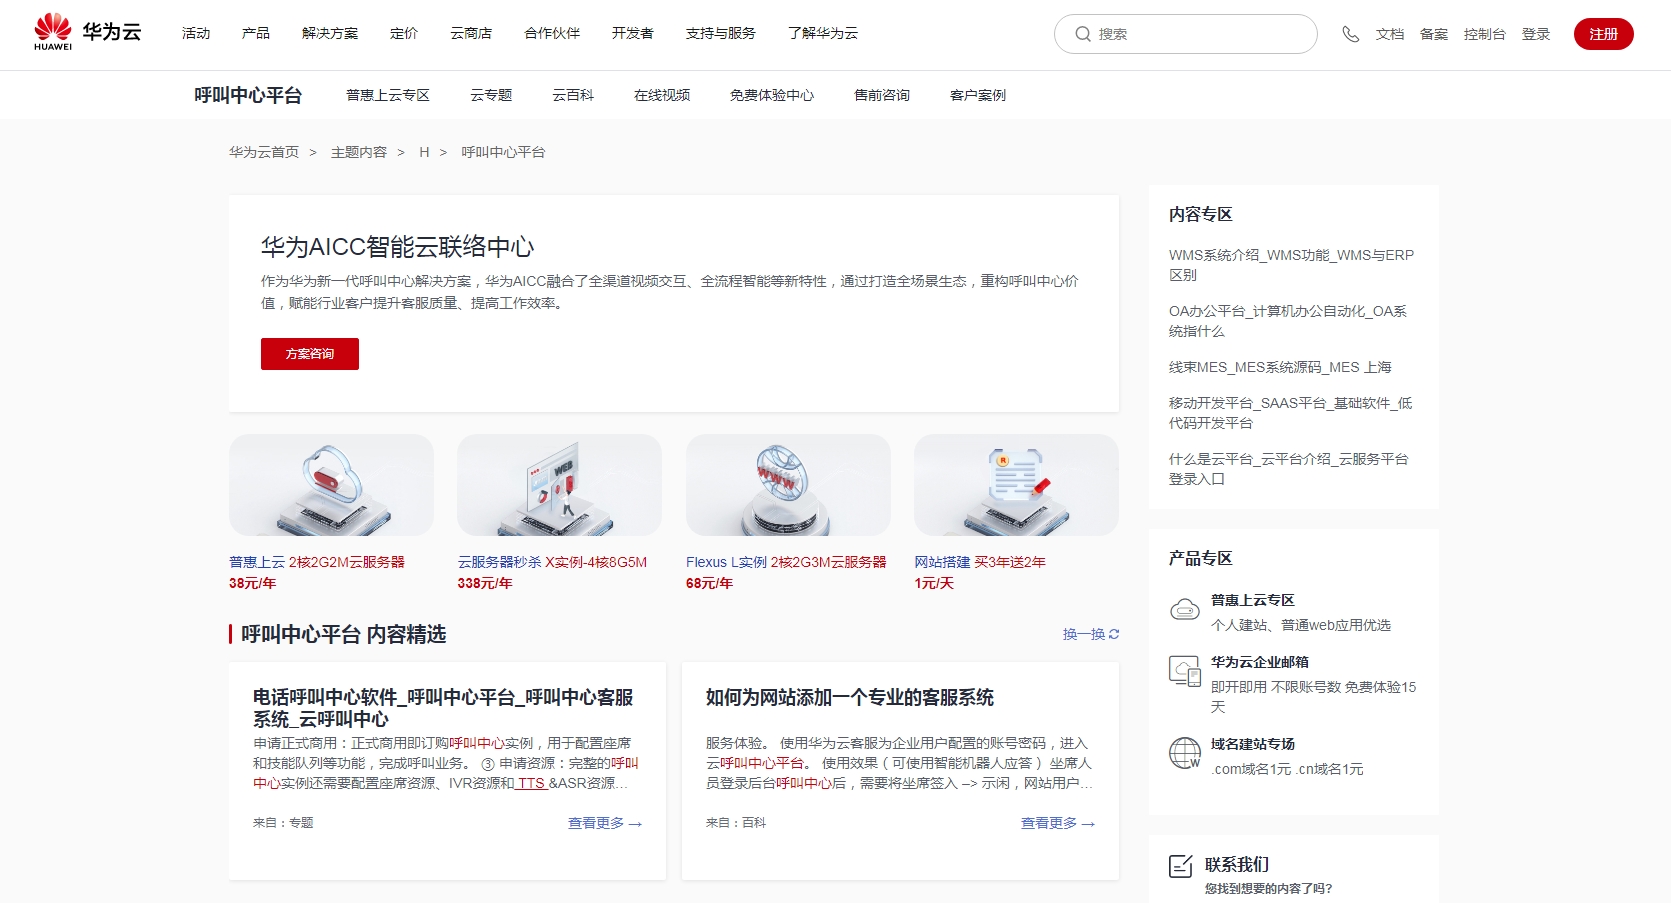Viewport: 1671px width, 903px height.
Task: Select the 普惠上云专区 tab
Action: pyautogui.click(x=388, y=95)
